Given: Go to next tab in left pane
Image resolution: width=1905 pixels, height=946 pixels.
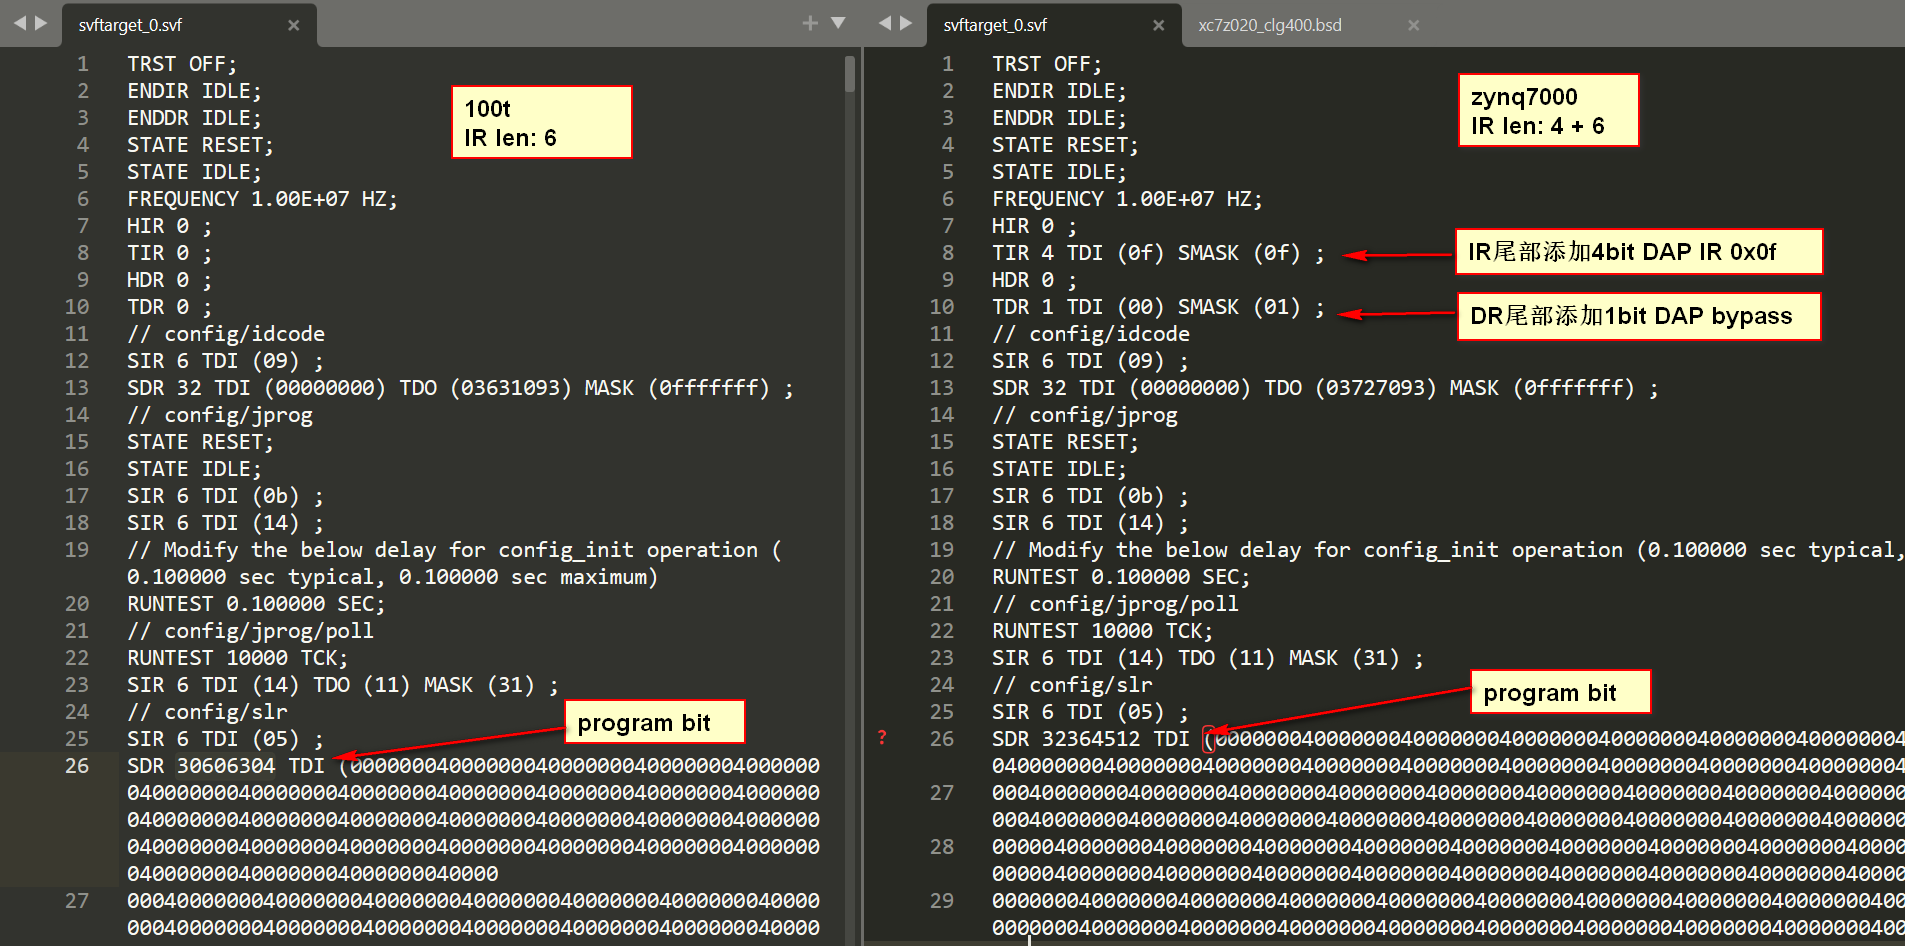Looking at the screenshot, I should pyautogui.click(x=41, y=23).
